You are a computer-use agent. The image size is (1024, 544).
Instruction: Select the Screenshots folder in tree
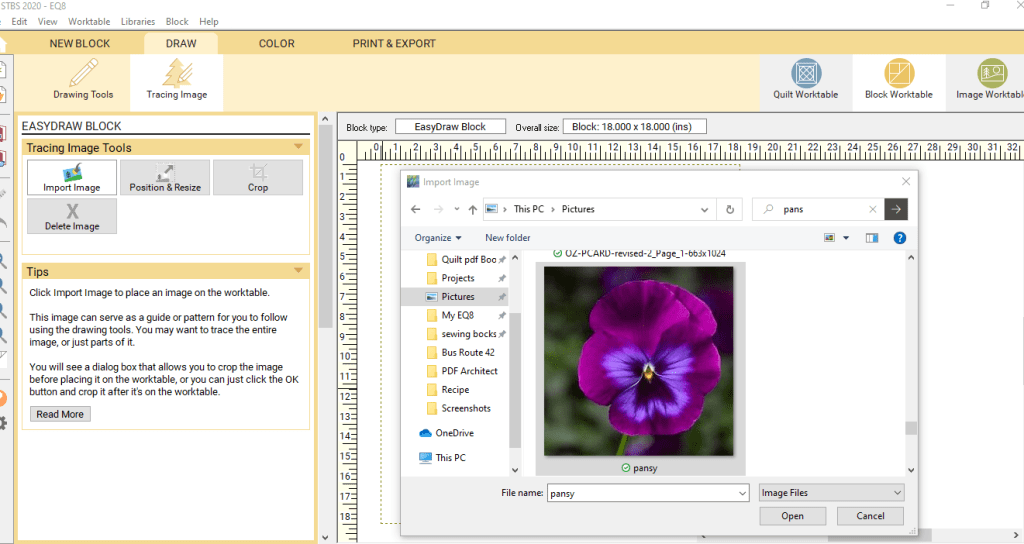point(465,408)
